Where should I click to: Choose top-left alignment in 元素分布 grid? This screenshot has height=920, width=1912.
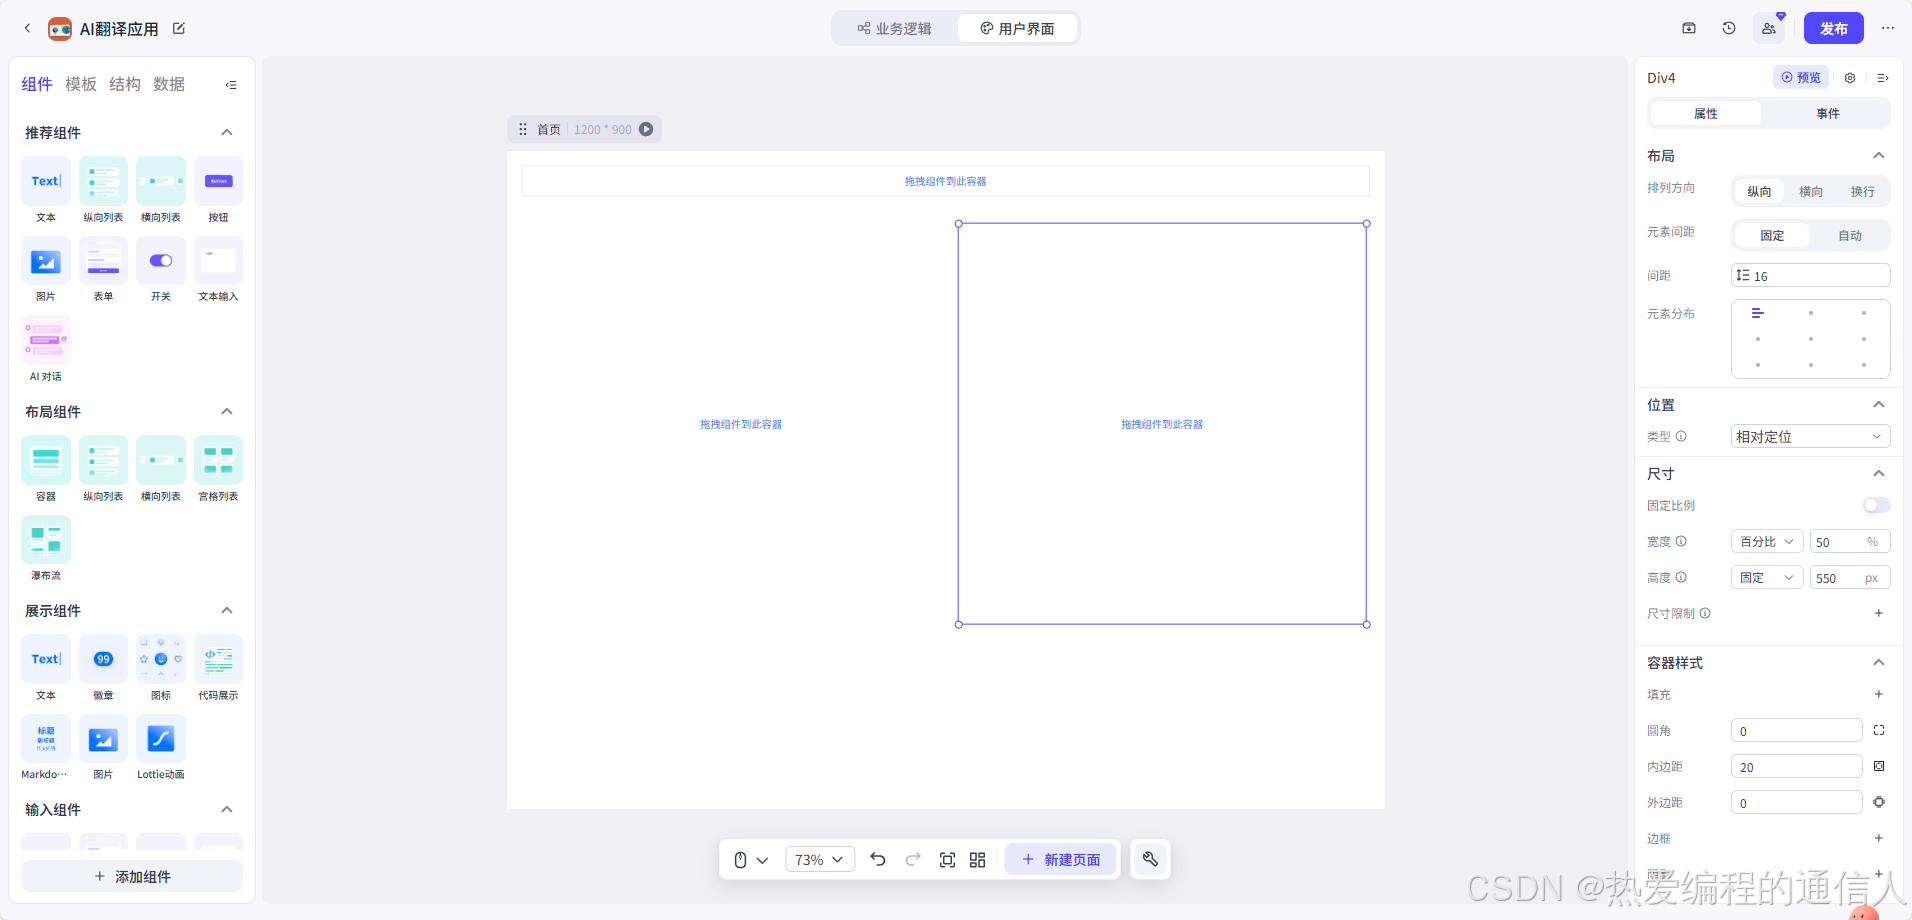[x=1757, y=313]
